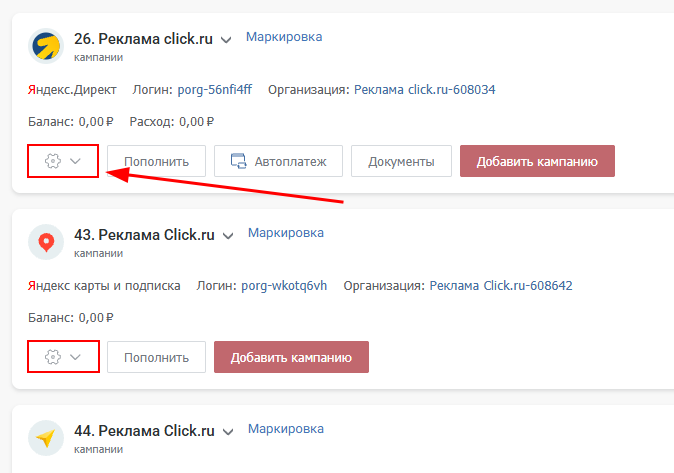Click Пополнить button for account 26

pyautogui.click(x=156, y=161)
